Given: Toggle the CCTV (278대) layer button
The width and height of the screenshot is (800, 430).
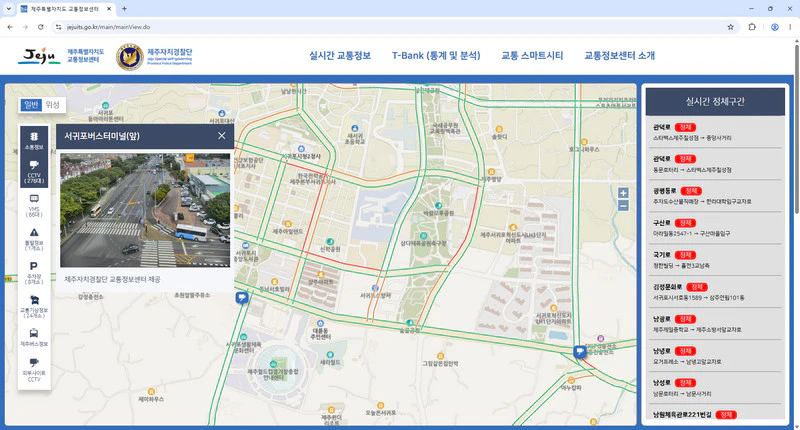Looking at the screenshot, I should (34, 171).
